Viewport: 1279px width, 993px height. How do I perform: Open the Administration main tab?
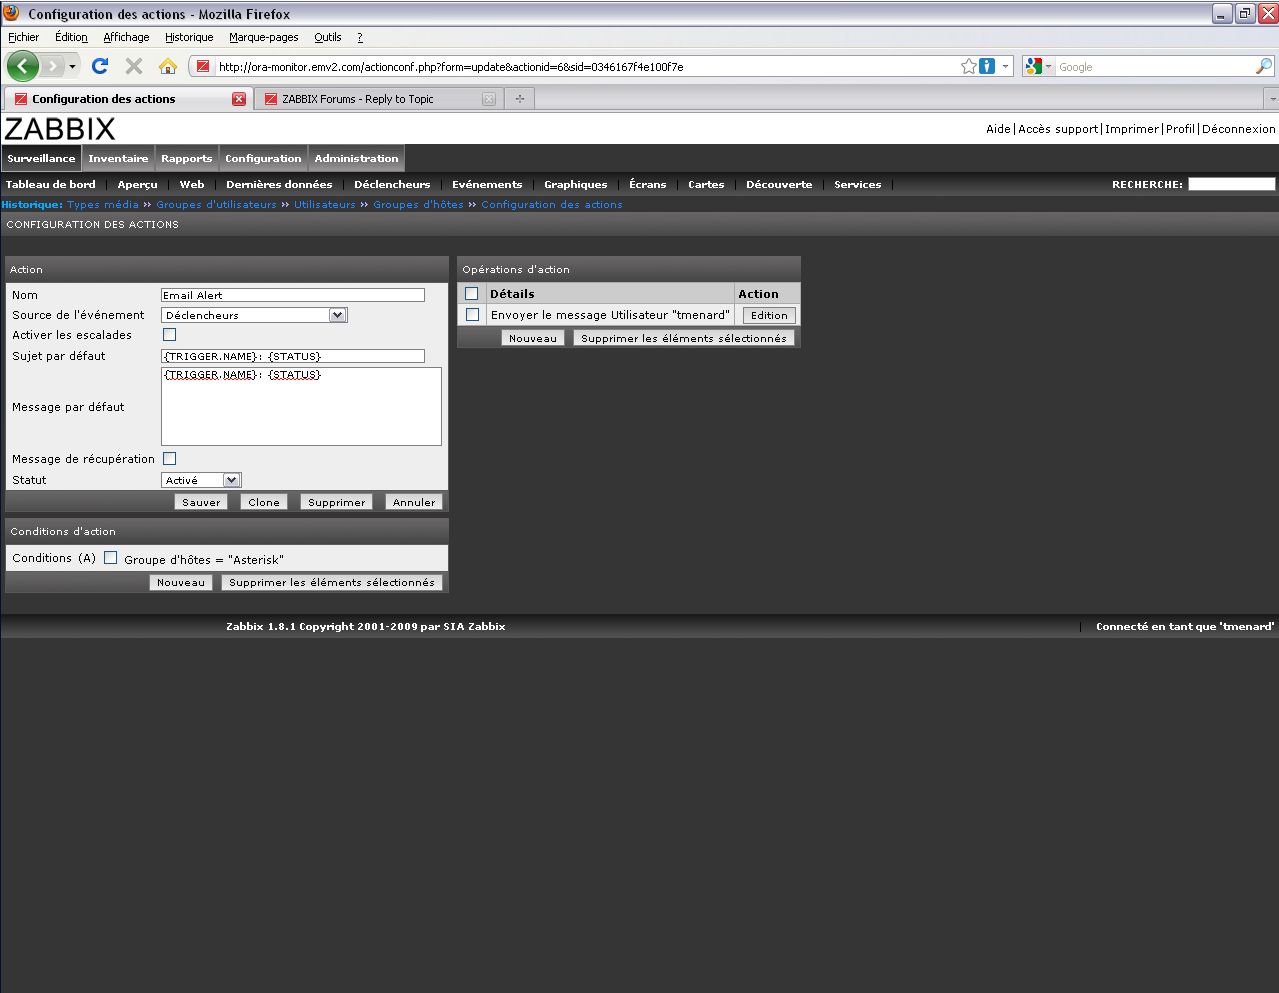[356, 158]
